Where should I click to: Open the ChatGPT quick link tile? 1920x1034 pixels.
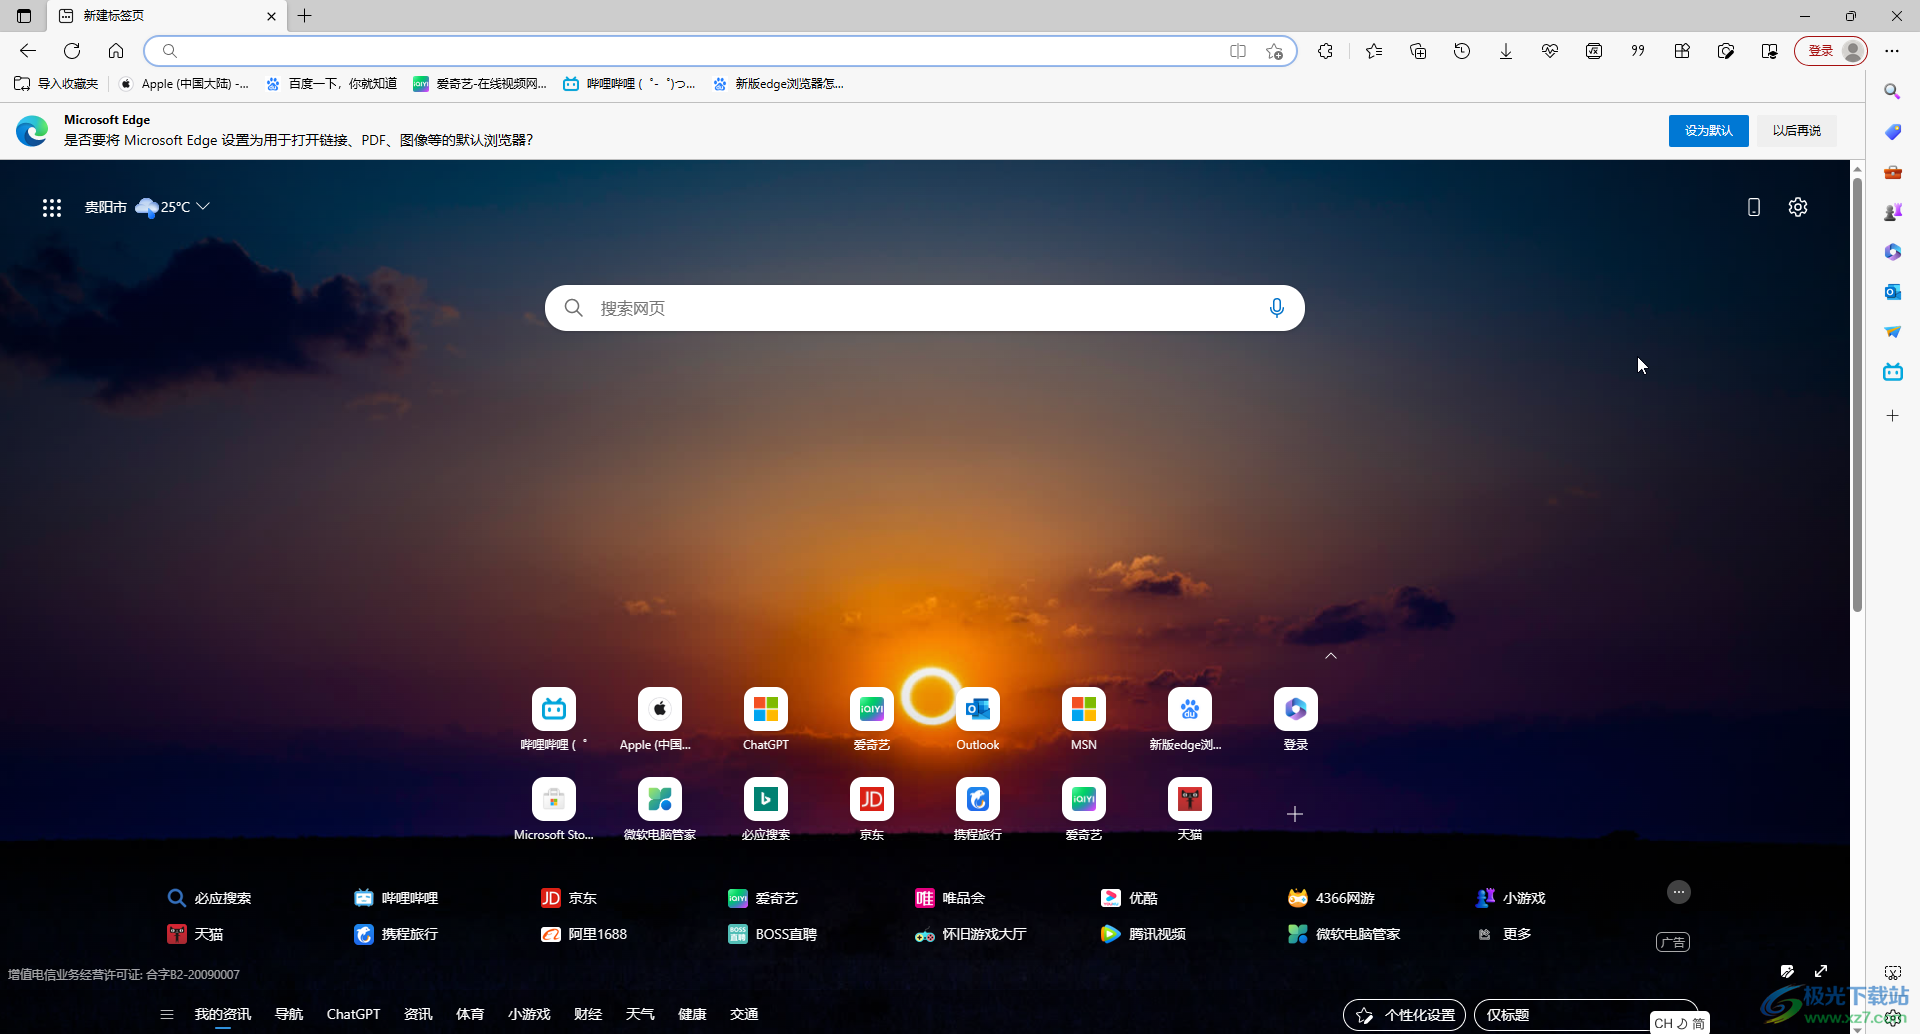click(766, 720)
